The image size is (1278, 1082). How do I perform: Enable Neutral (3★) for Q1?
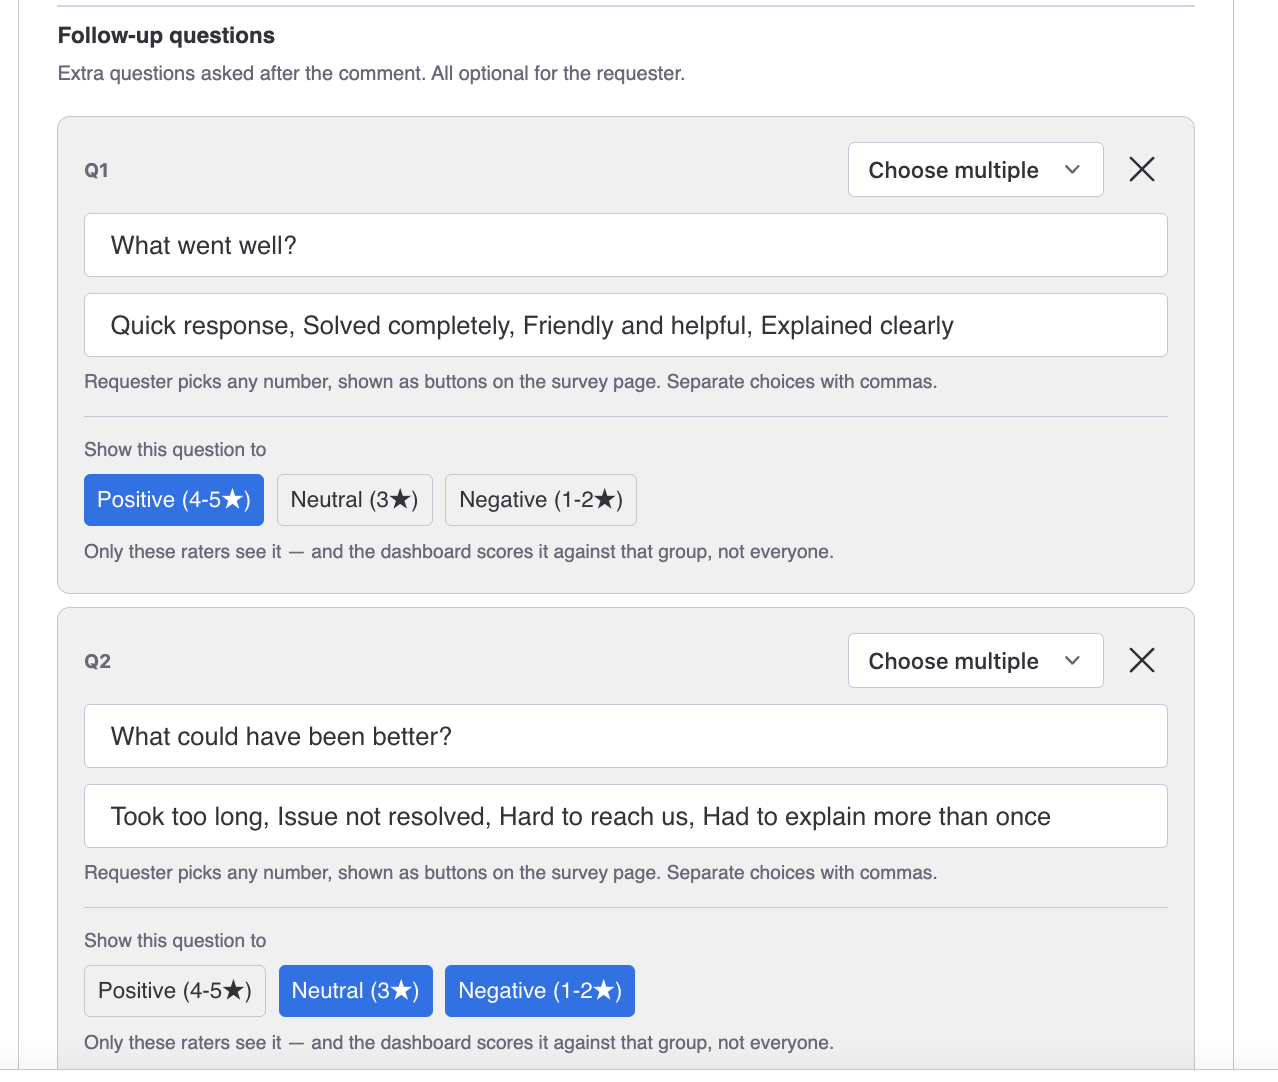point(355,500)
